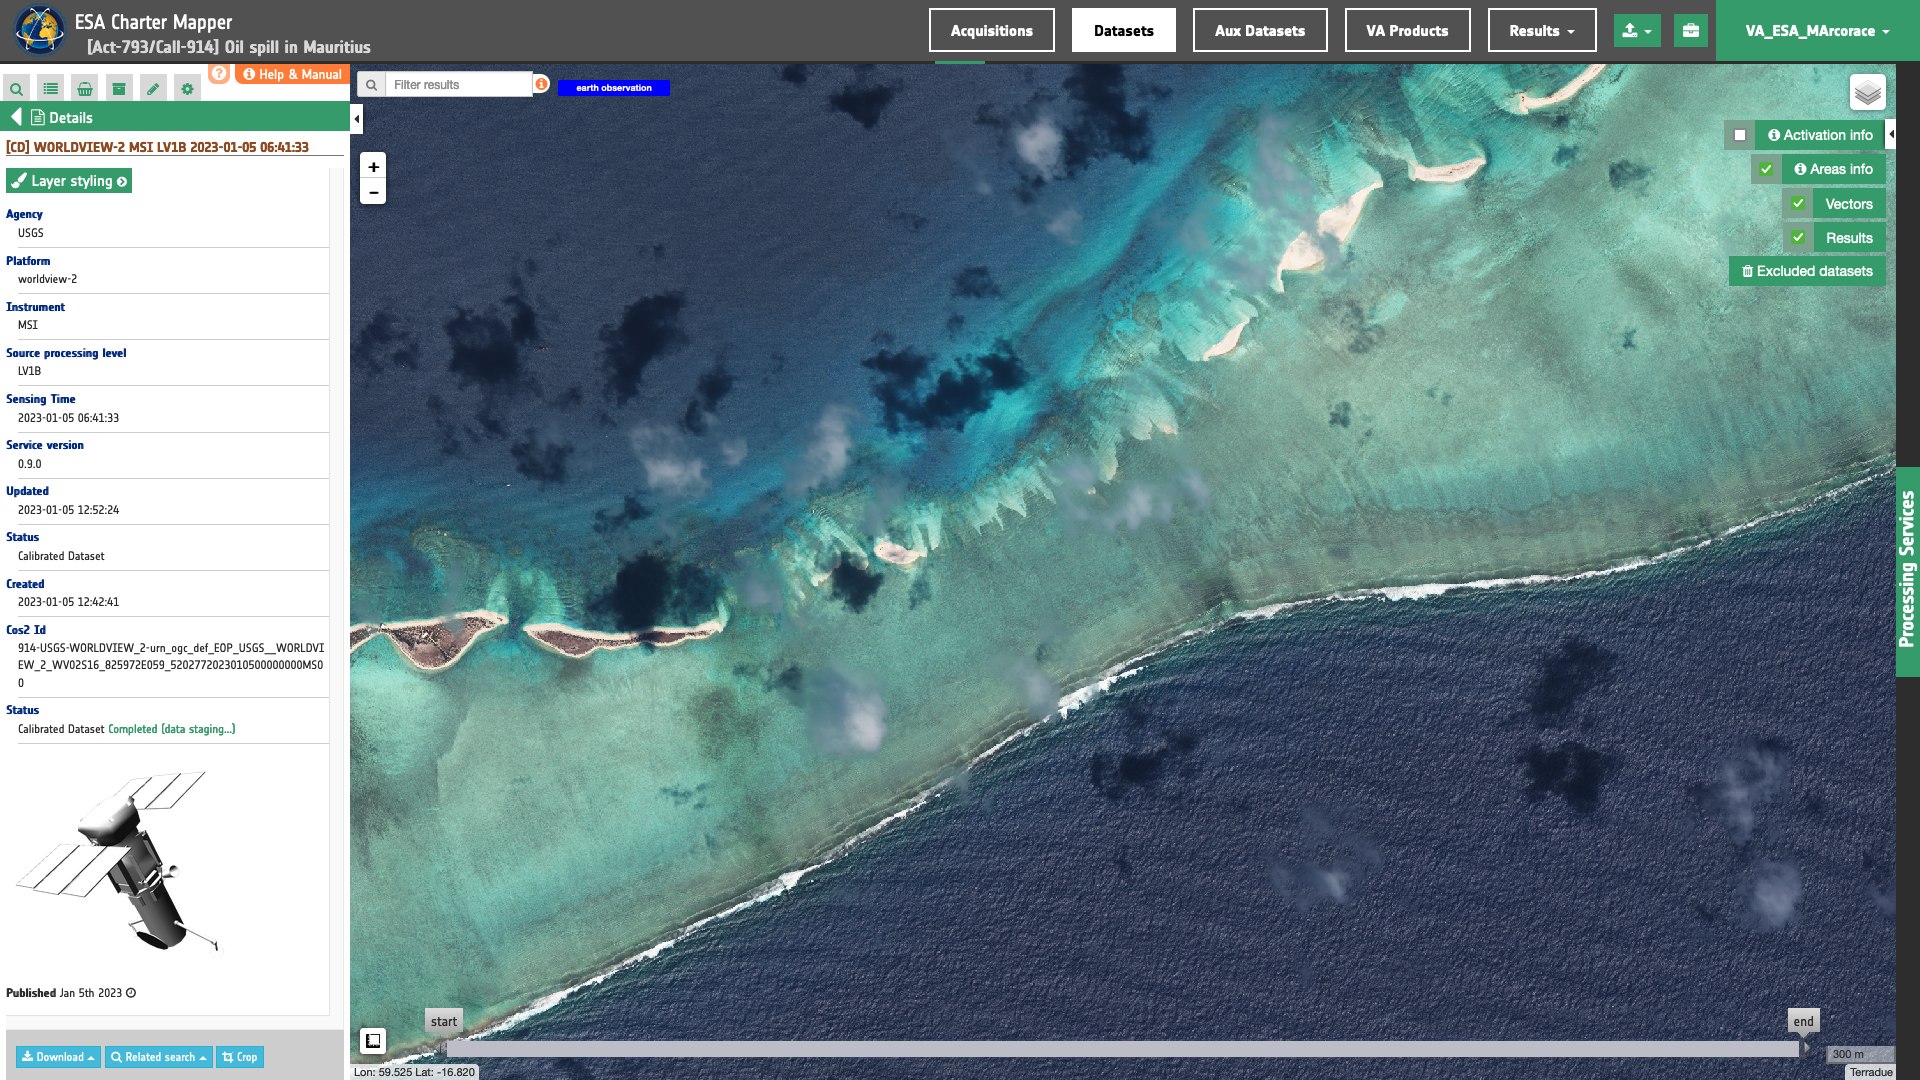Collapse the left panel with arrow handle

[x=357, y=119]
